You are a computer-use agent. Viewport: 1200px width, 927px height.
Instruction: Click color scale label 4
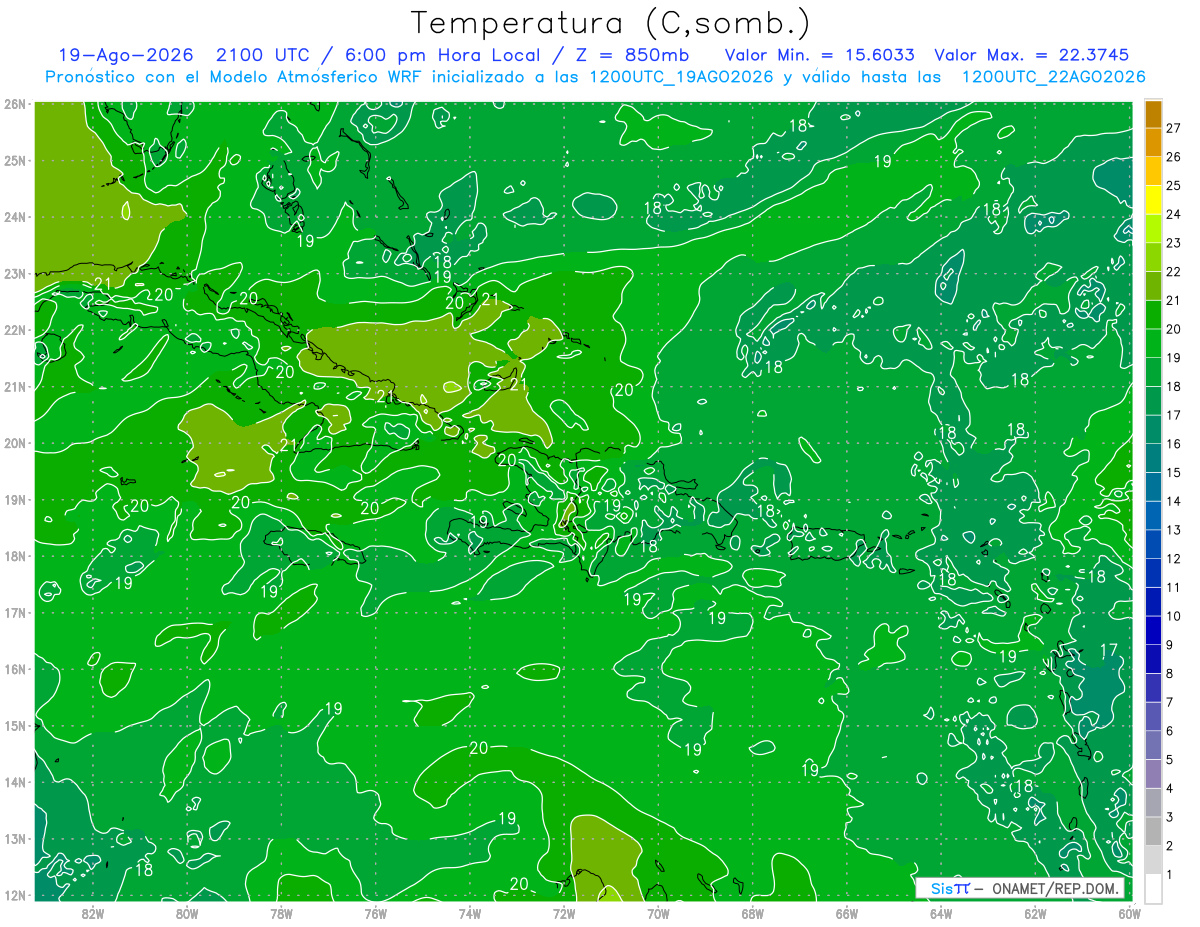[x=1170, y=788]
